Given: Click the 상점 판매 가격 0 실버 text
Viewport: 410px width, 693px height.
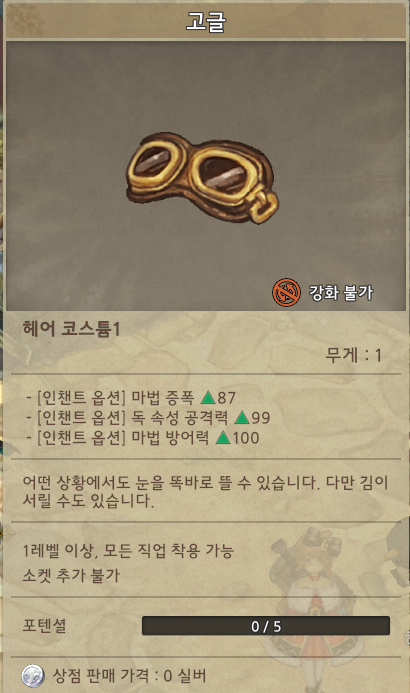Looking at the screenshot, I should pyautogui.click(x=129, y=676).
